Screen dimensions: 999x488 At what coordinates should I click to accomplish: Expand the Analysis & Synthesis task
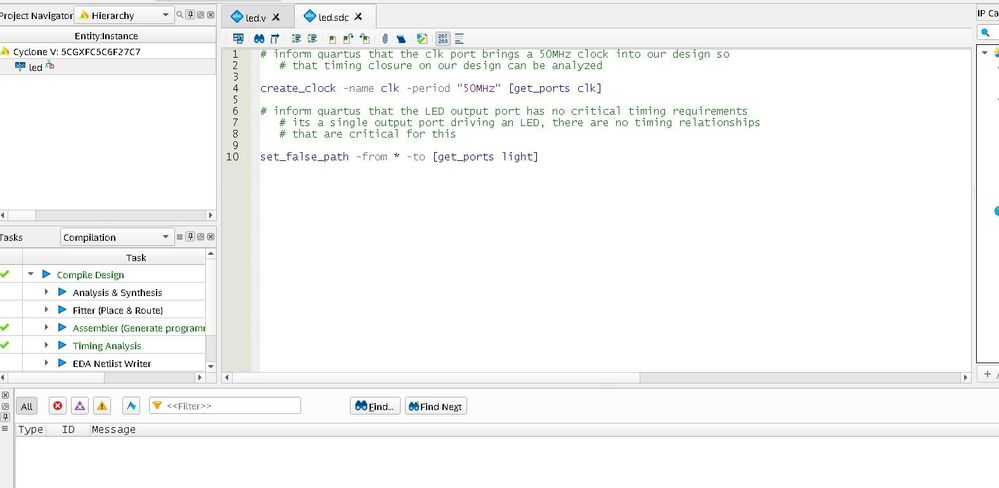coord(47,292)
